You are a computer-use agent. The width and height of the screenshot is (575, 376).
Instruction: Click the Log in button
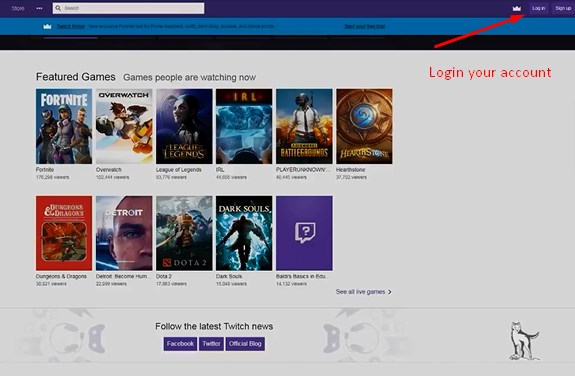[x=538, y=8]
